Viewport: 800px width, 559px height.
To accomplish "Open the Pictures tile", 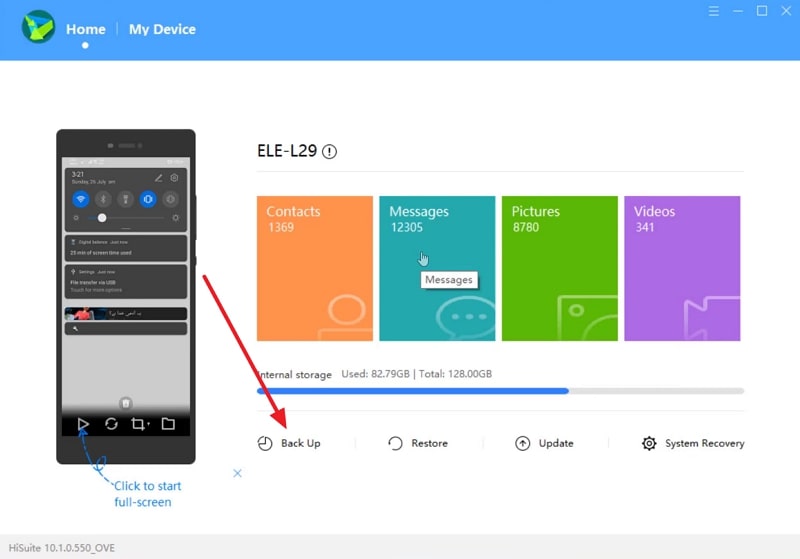I will tap(560, 268).
